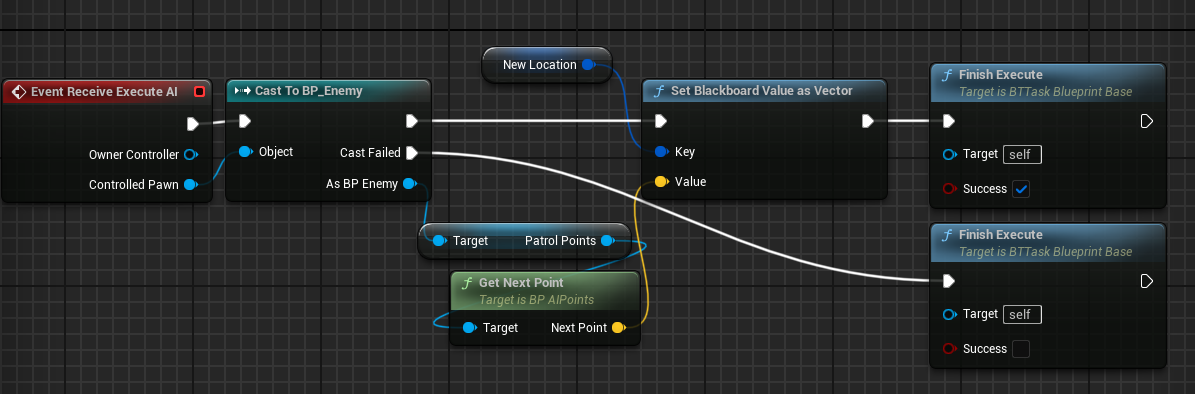
Task: Click the 'Cast Failed' label text
Action: (x=370, y=152)
